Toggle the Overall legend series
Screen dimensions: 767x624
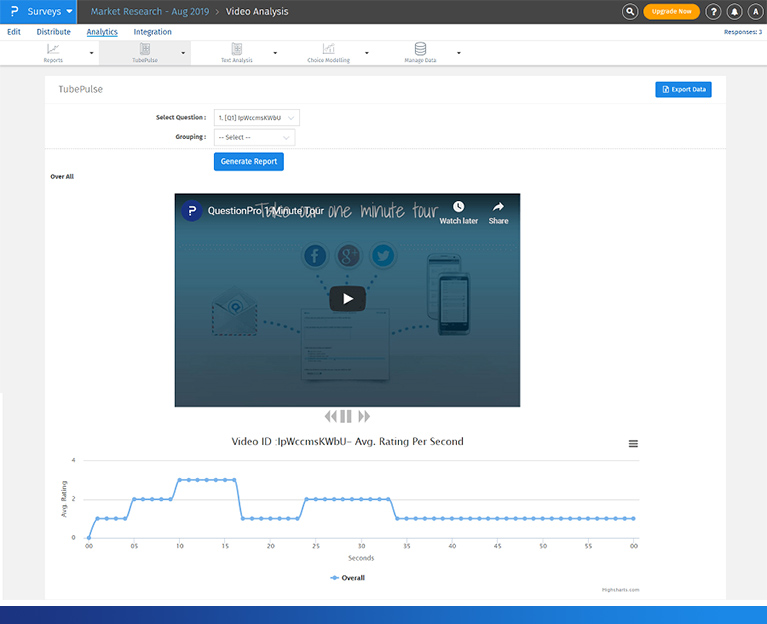click(347, 578)
